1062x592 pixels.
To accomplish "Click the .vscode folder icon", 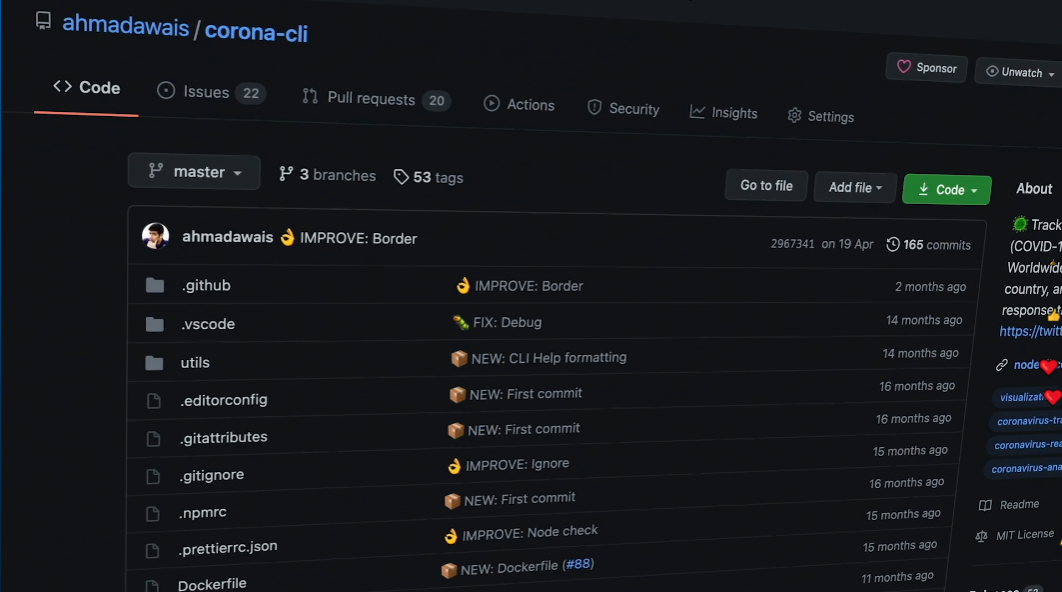I will coord(154,324).
